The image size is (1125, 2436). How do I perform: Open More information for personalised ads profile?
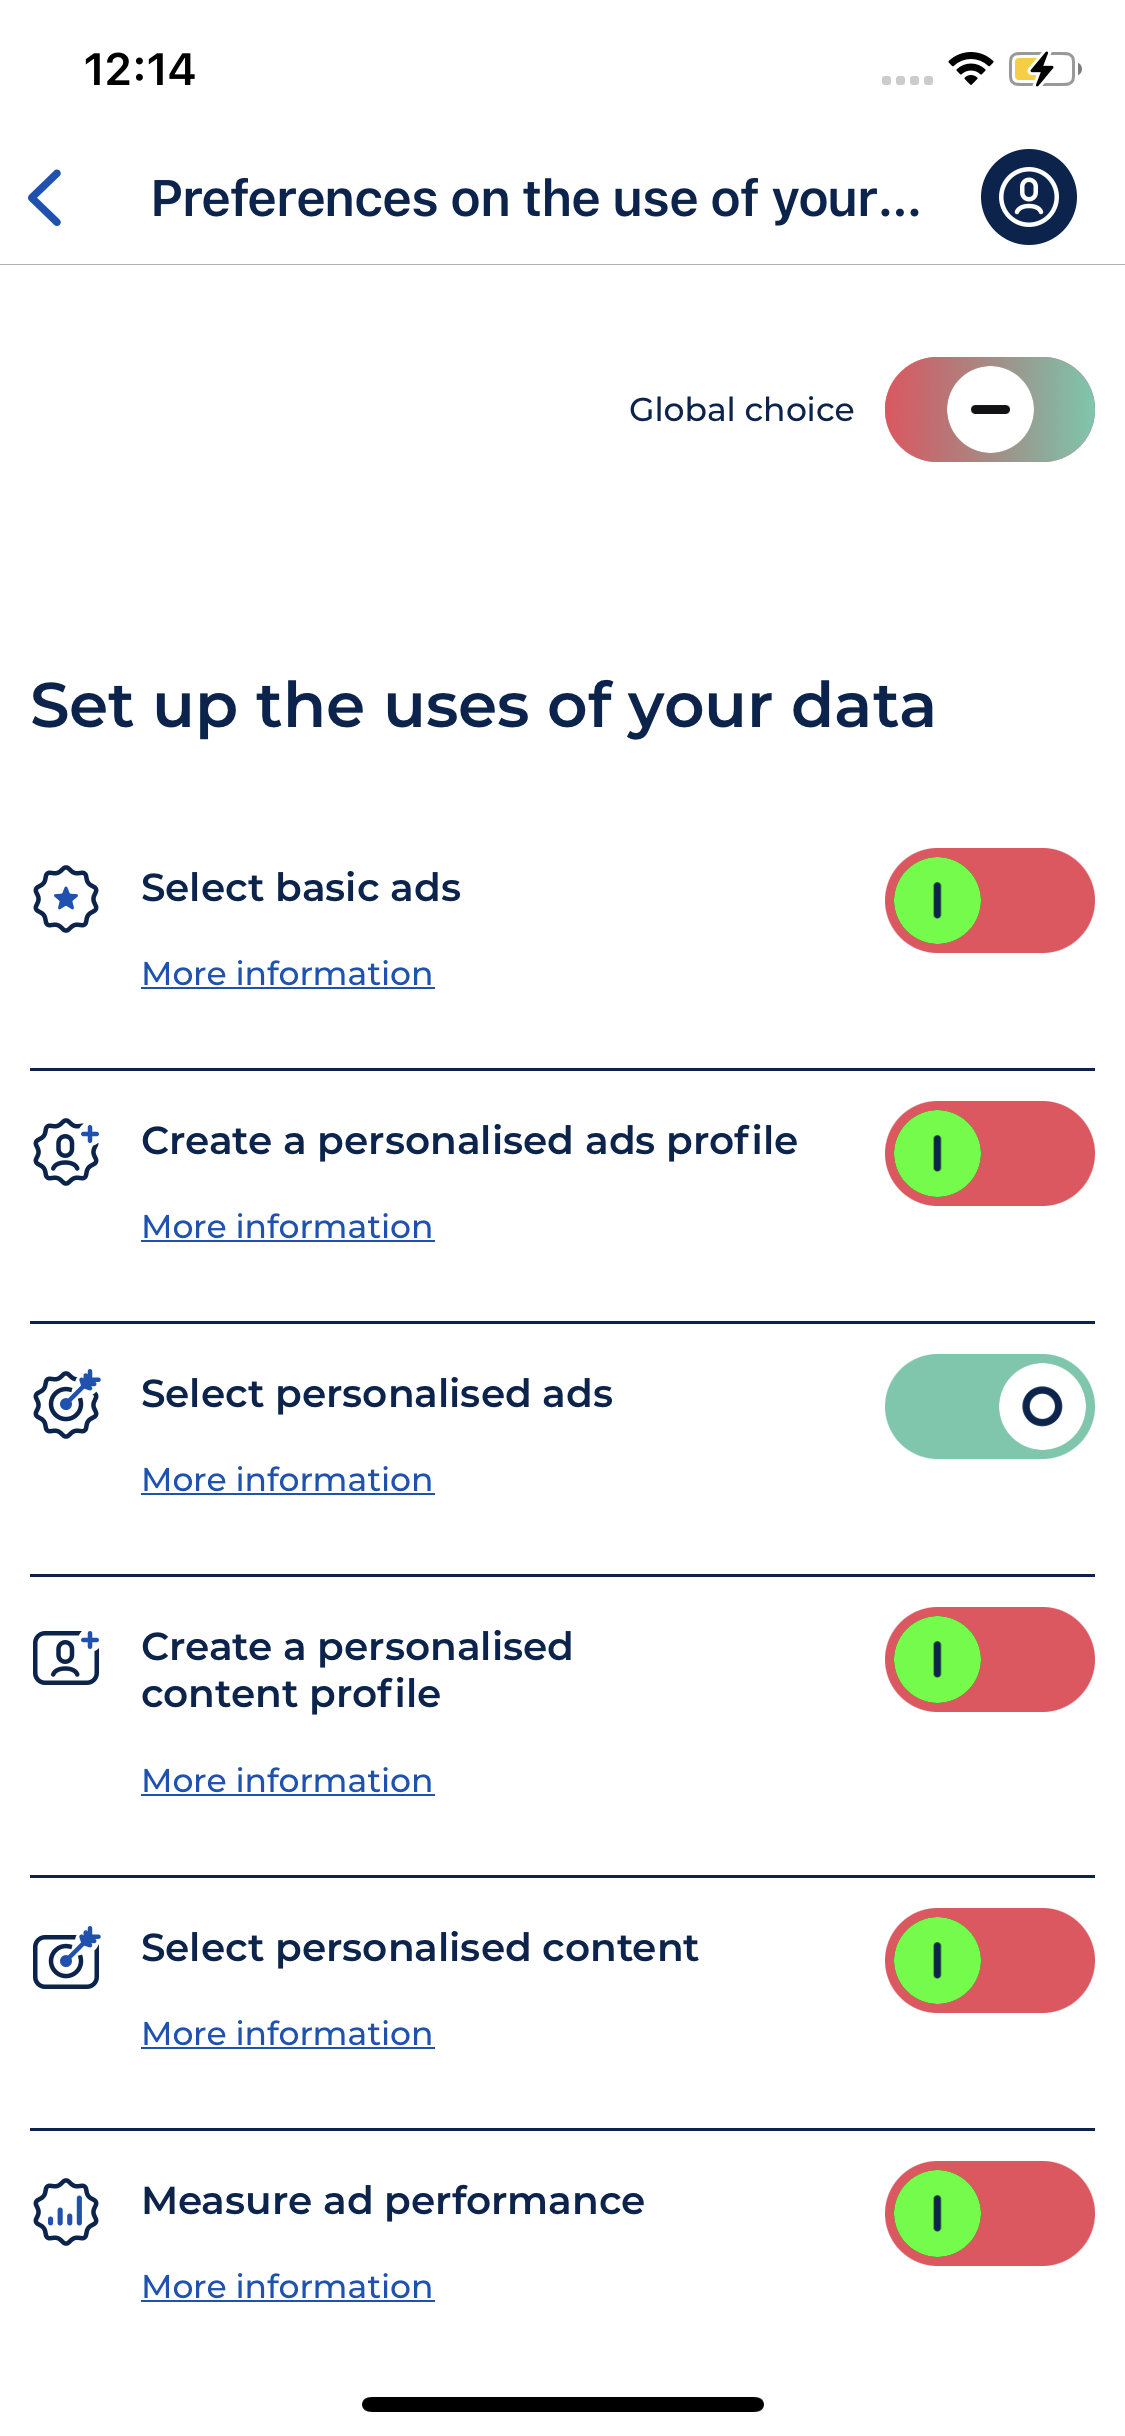point(288,1227)
